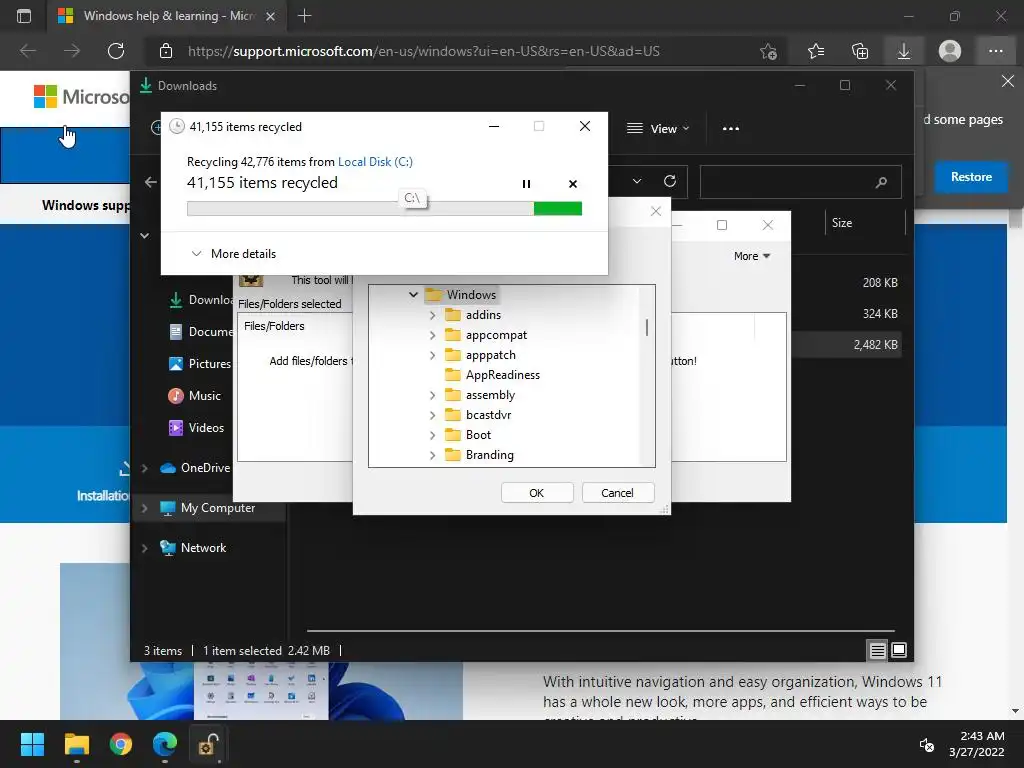Expand the bcastdvr folder
1024x768 pixels.
(x=432, y=415)
